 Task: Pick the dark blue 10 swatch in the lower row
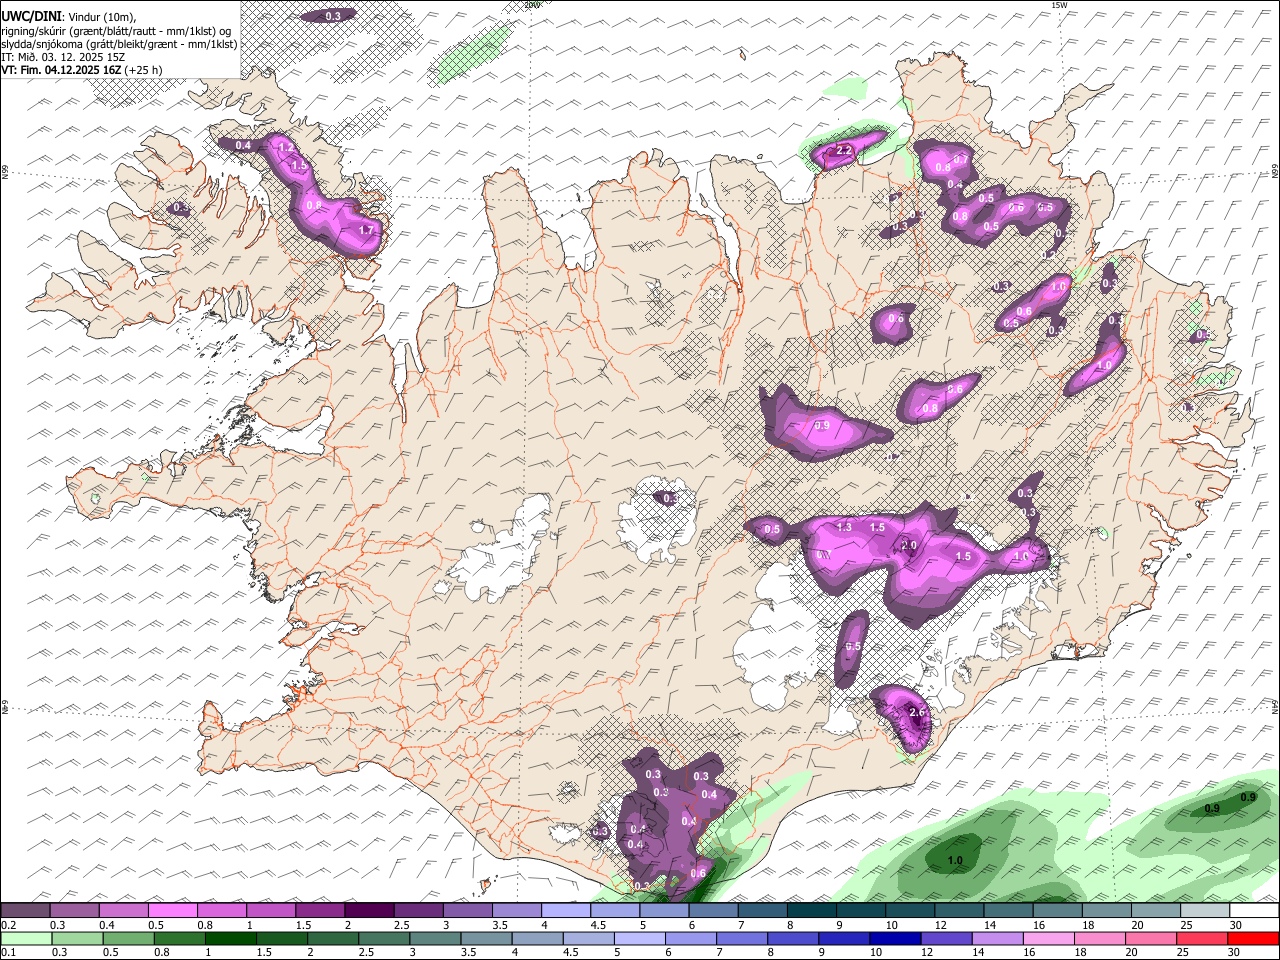point(893,938)
